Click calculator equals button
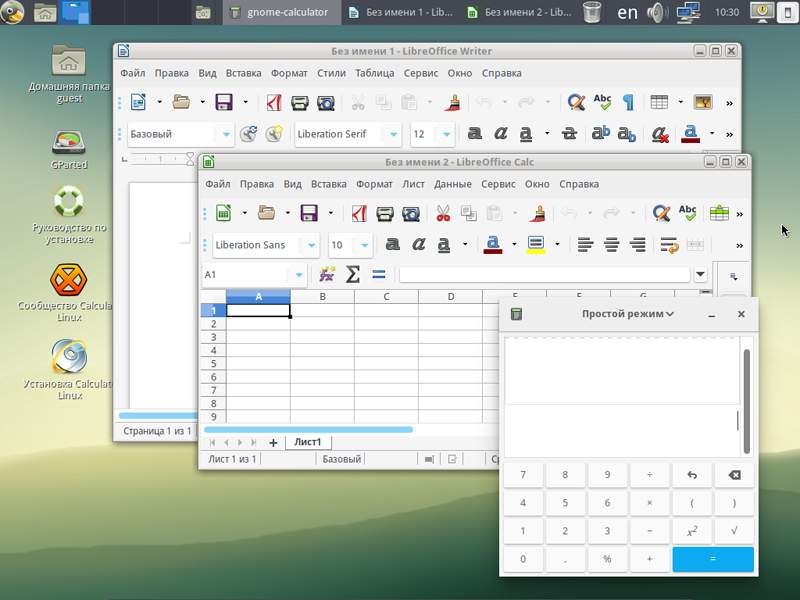The height and width of the screenshot is (600, 800). tap(713, 559)
